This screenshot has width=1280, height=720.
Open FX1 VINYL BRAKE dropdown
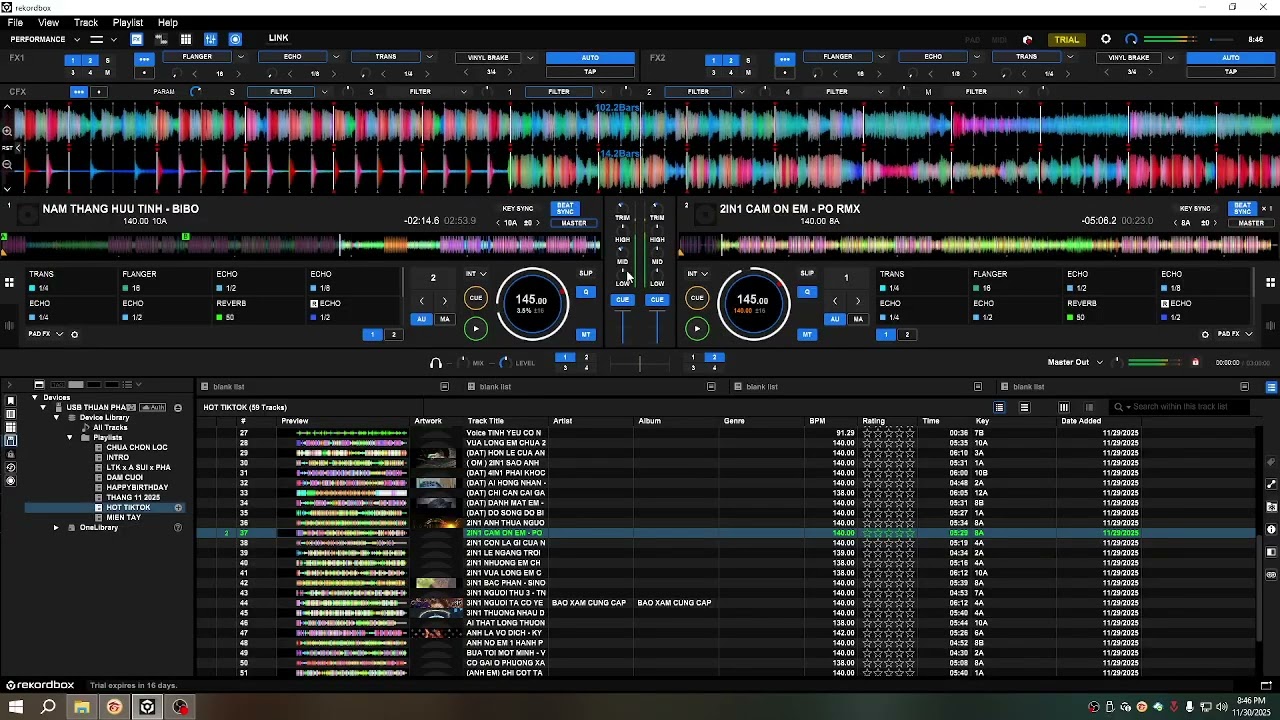point(530,58)
